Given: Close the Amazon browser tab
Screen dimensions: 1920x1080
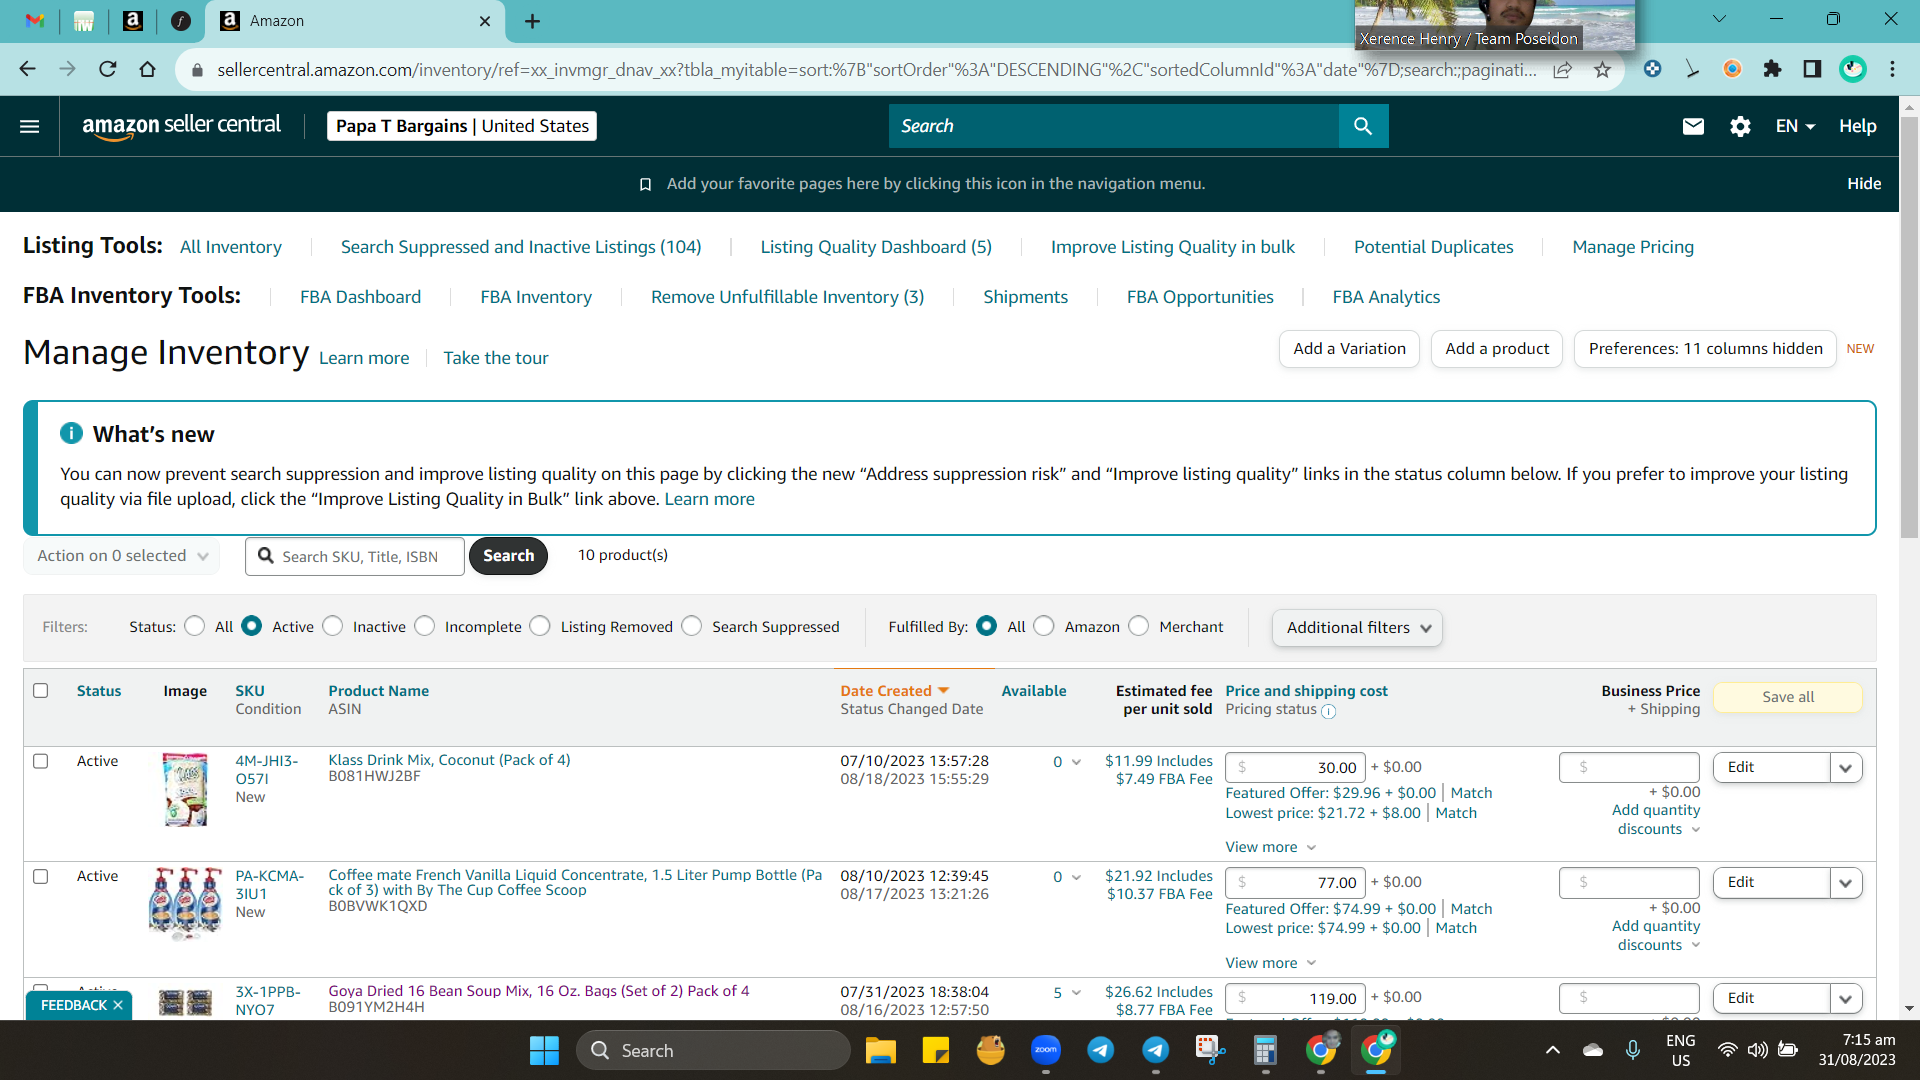Looking at the screenshot, I should [x=485, y=21].
